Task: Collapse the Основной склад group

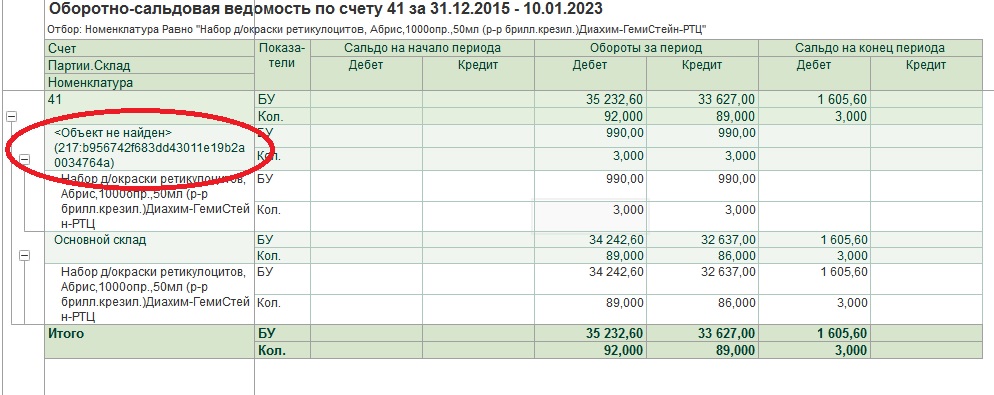Action: click(x=24, y=255)
